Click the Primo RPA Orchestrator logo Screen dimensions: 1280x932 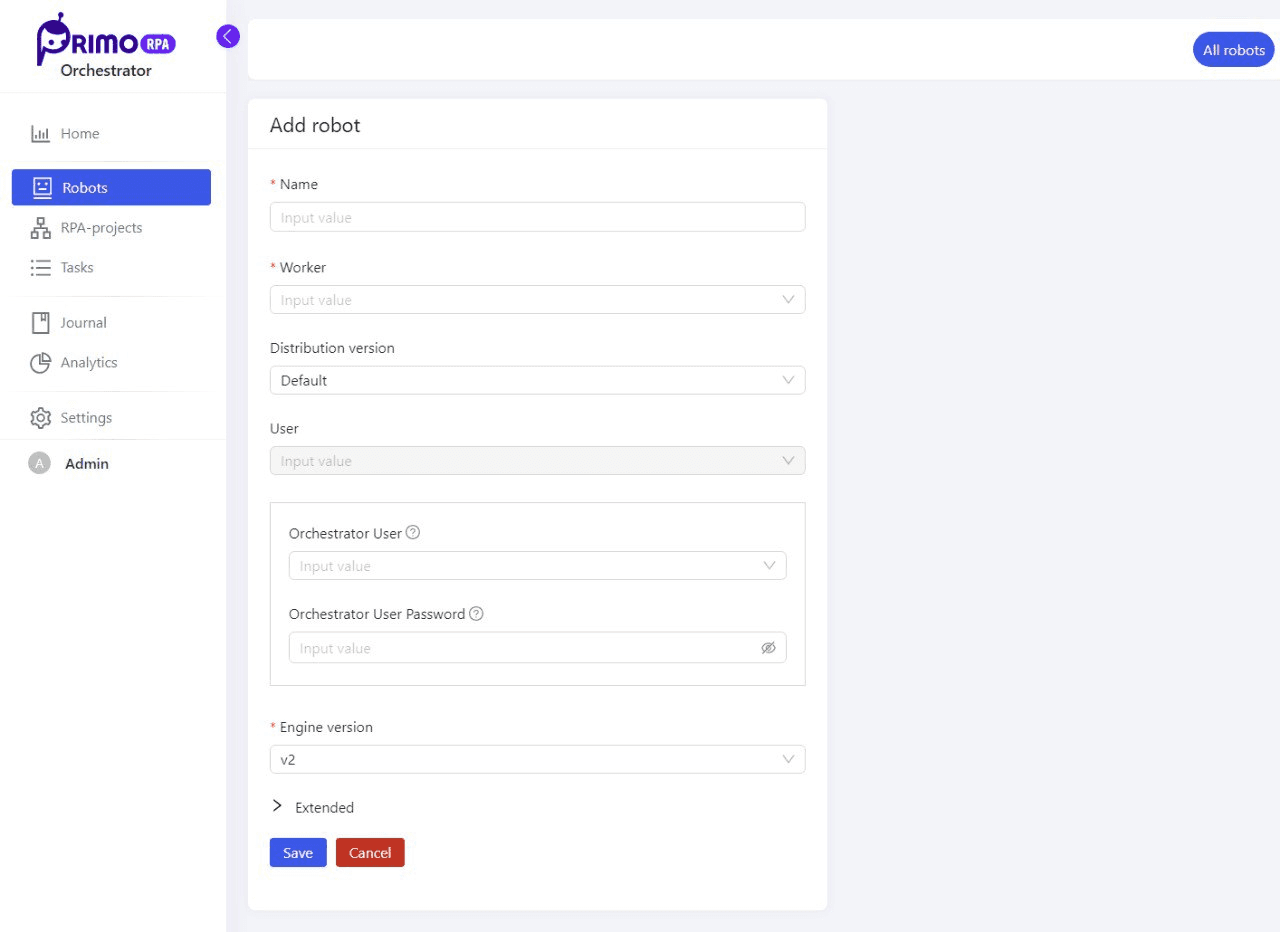tap(105, 46)
